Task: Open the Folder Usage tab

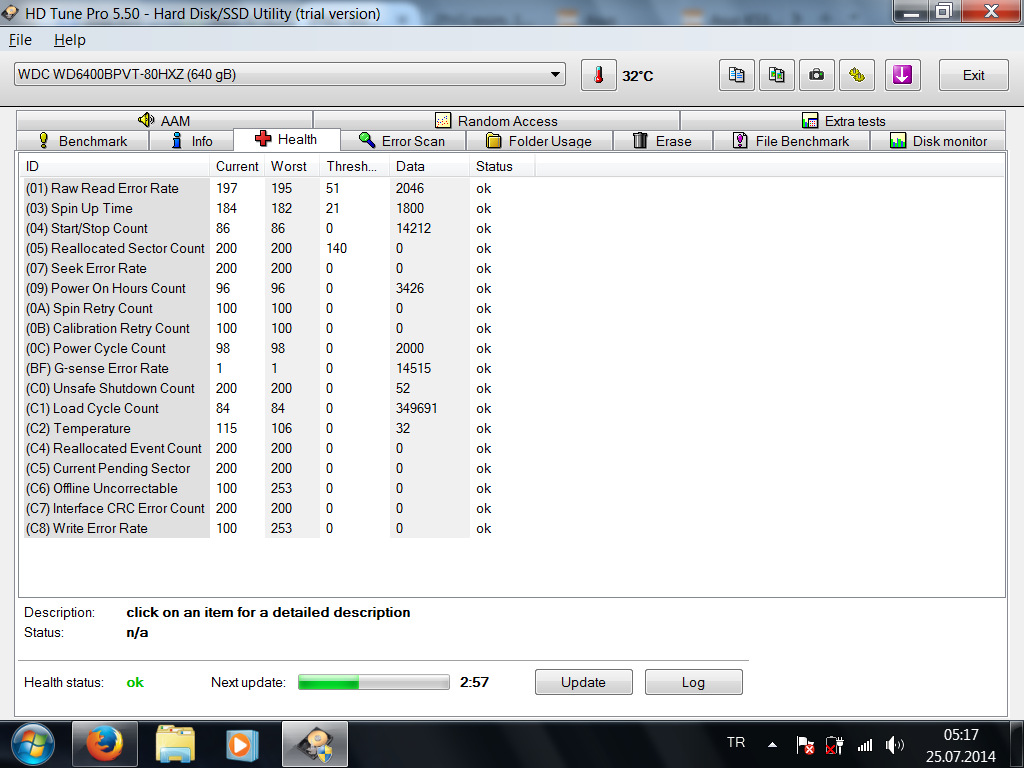Action: click(539, 141)
